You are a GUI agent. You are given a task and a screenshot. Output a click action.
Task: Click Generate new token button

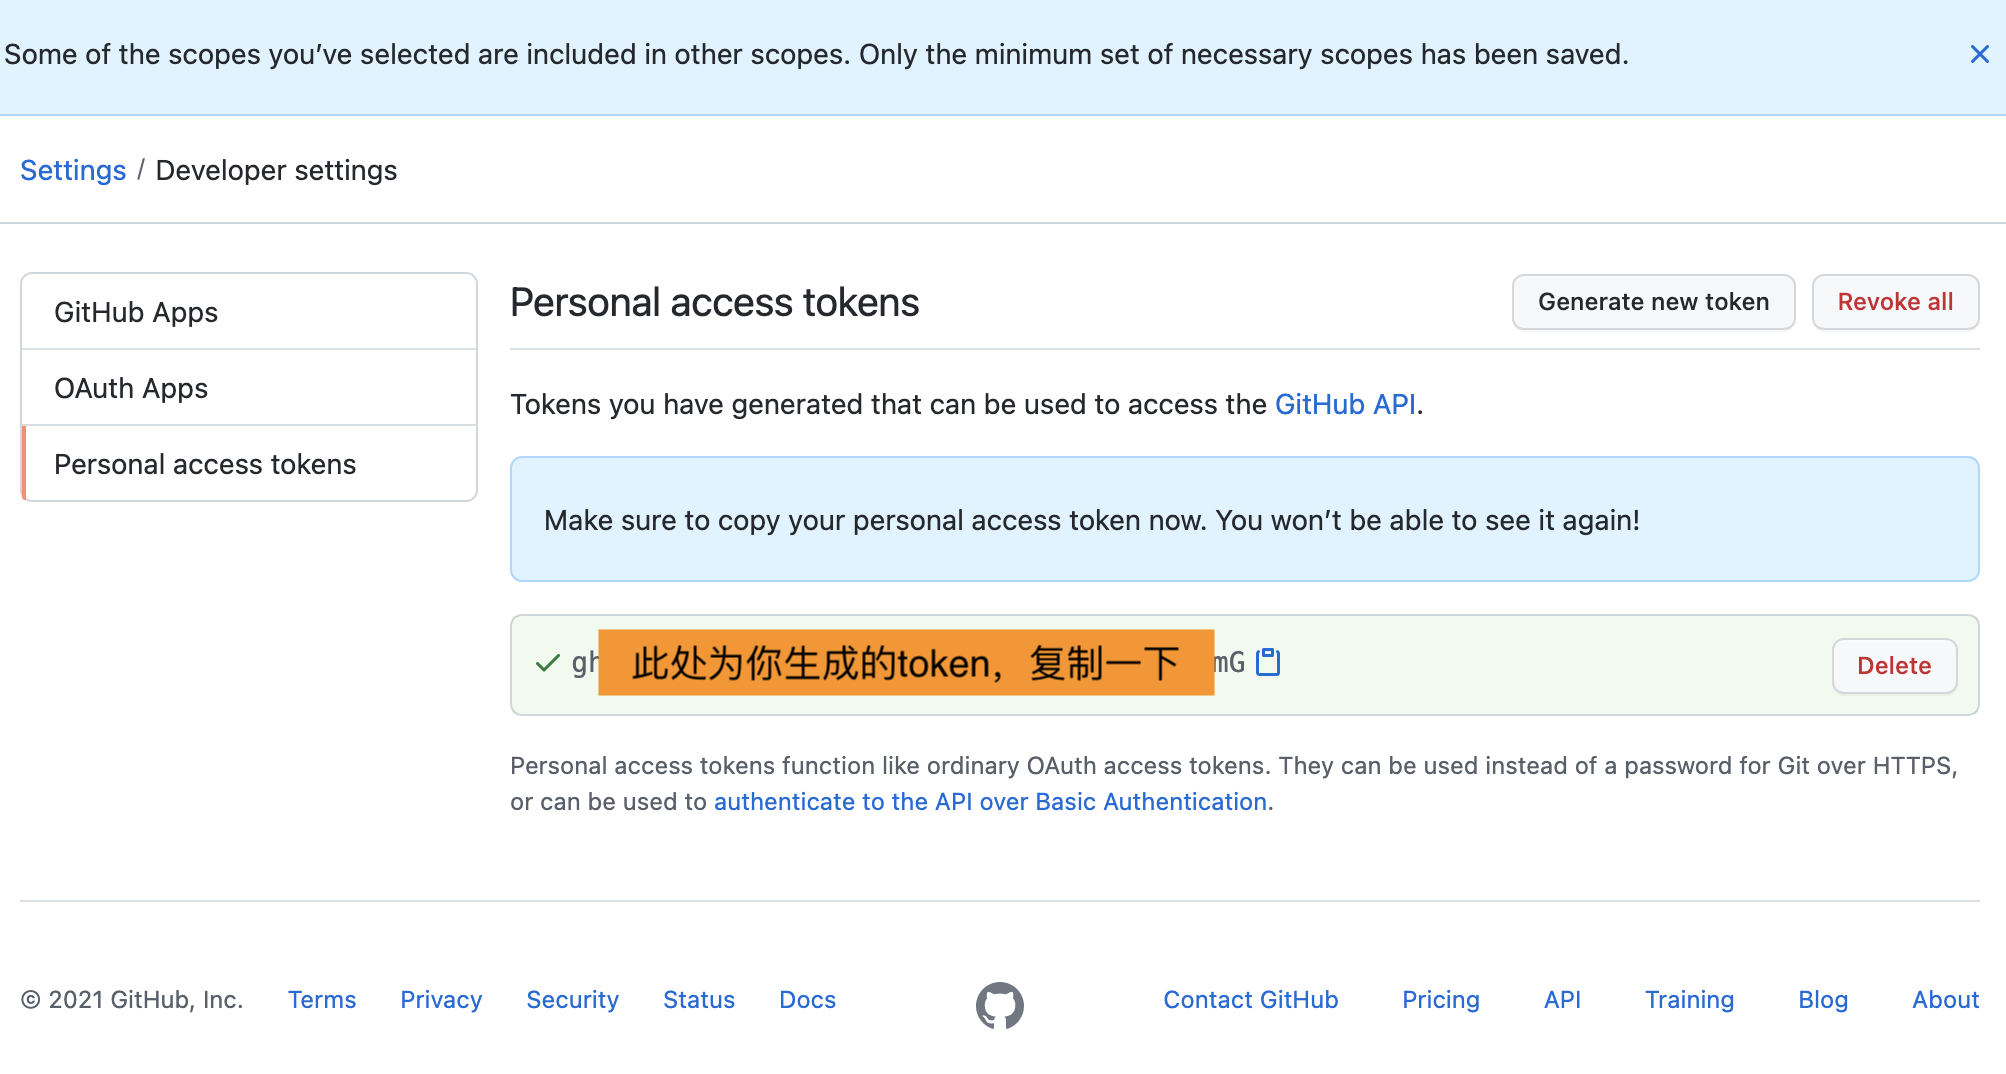pos(1653,302)
